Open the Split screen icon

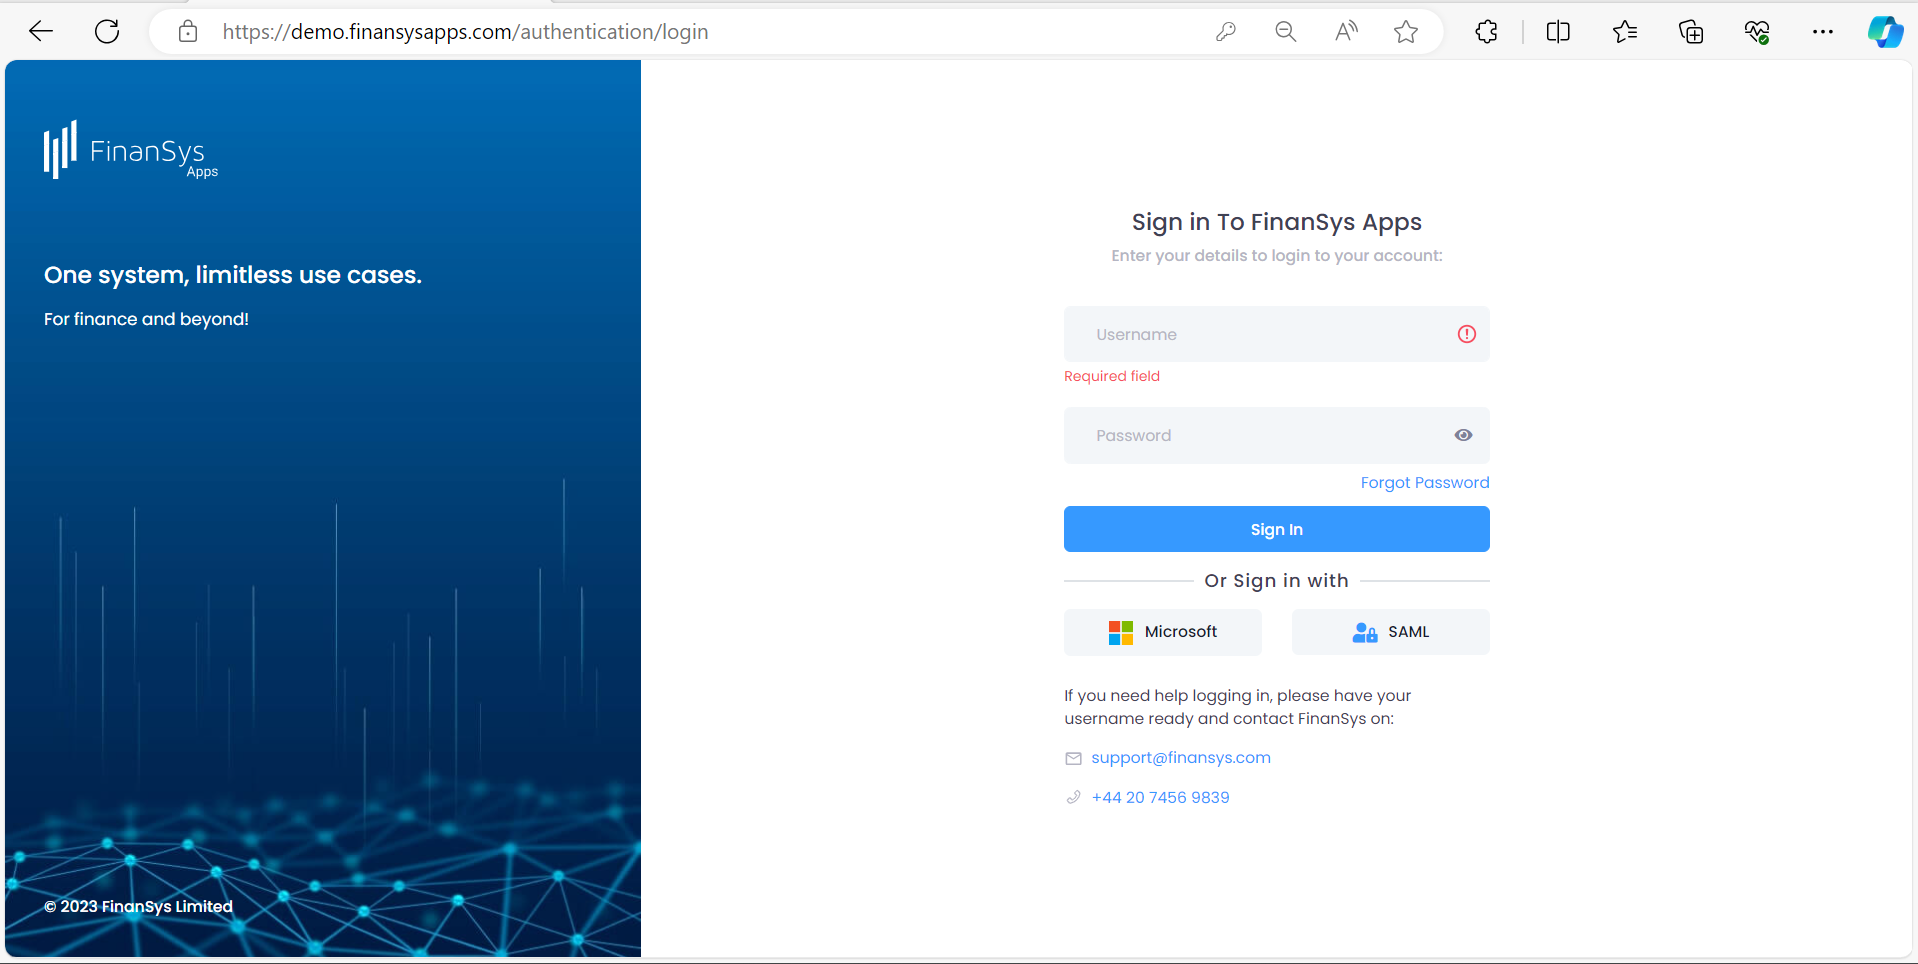1558,32
